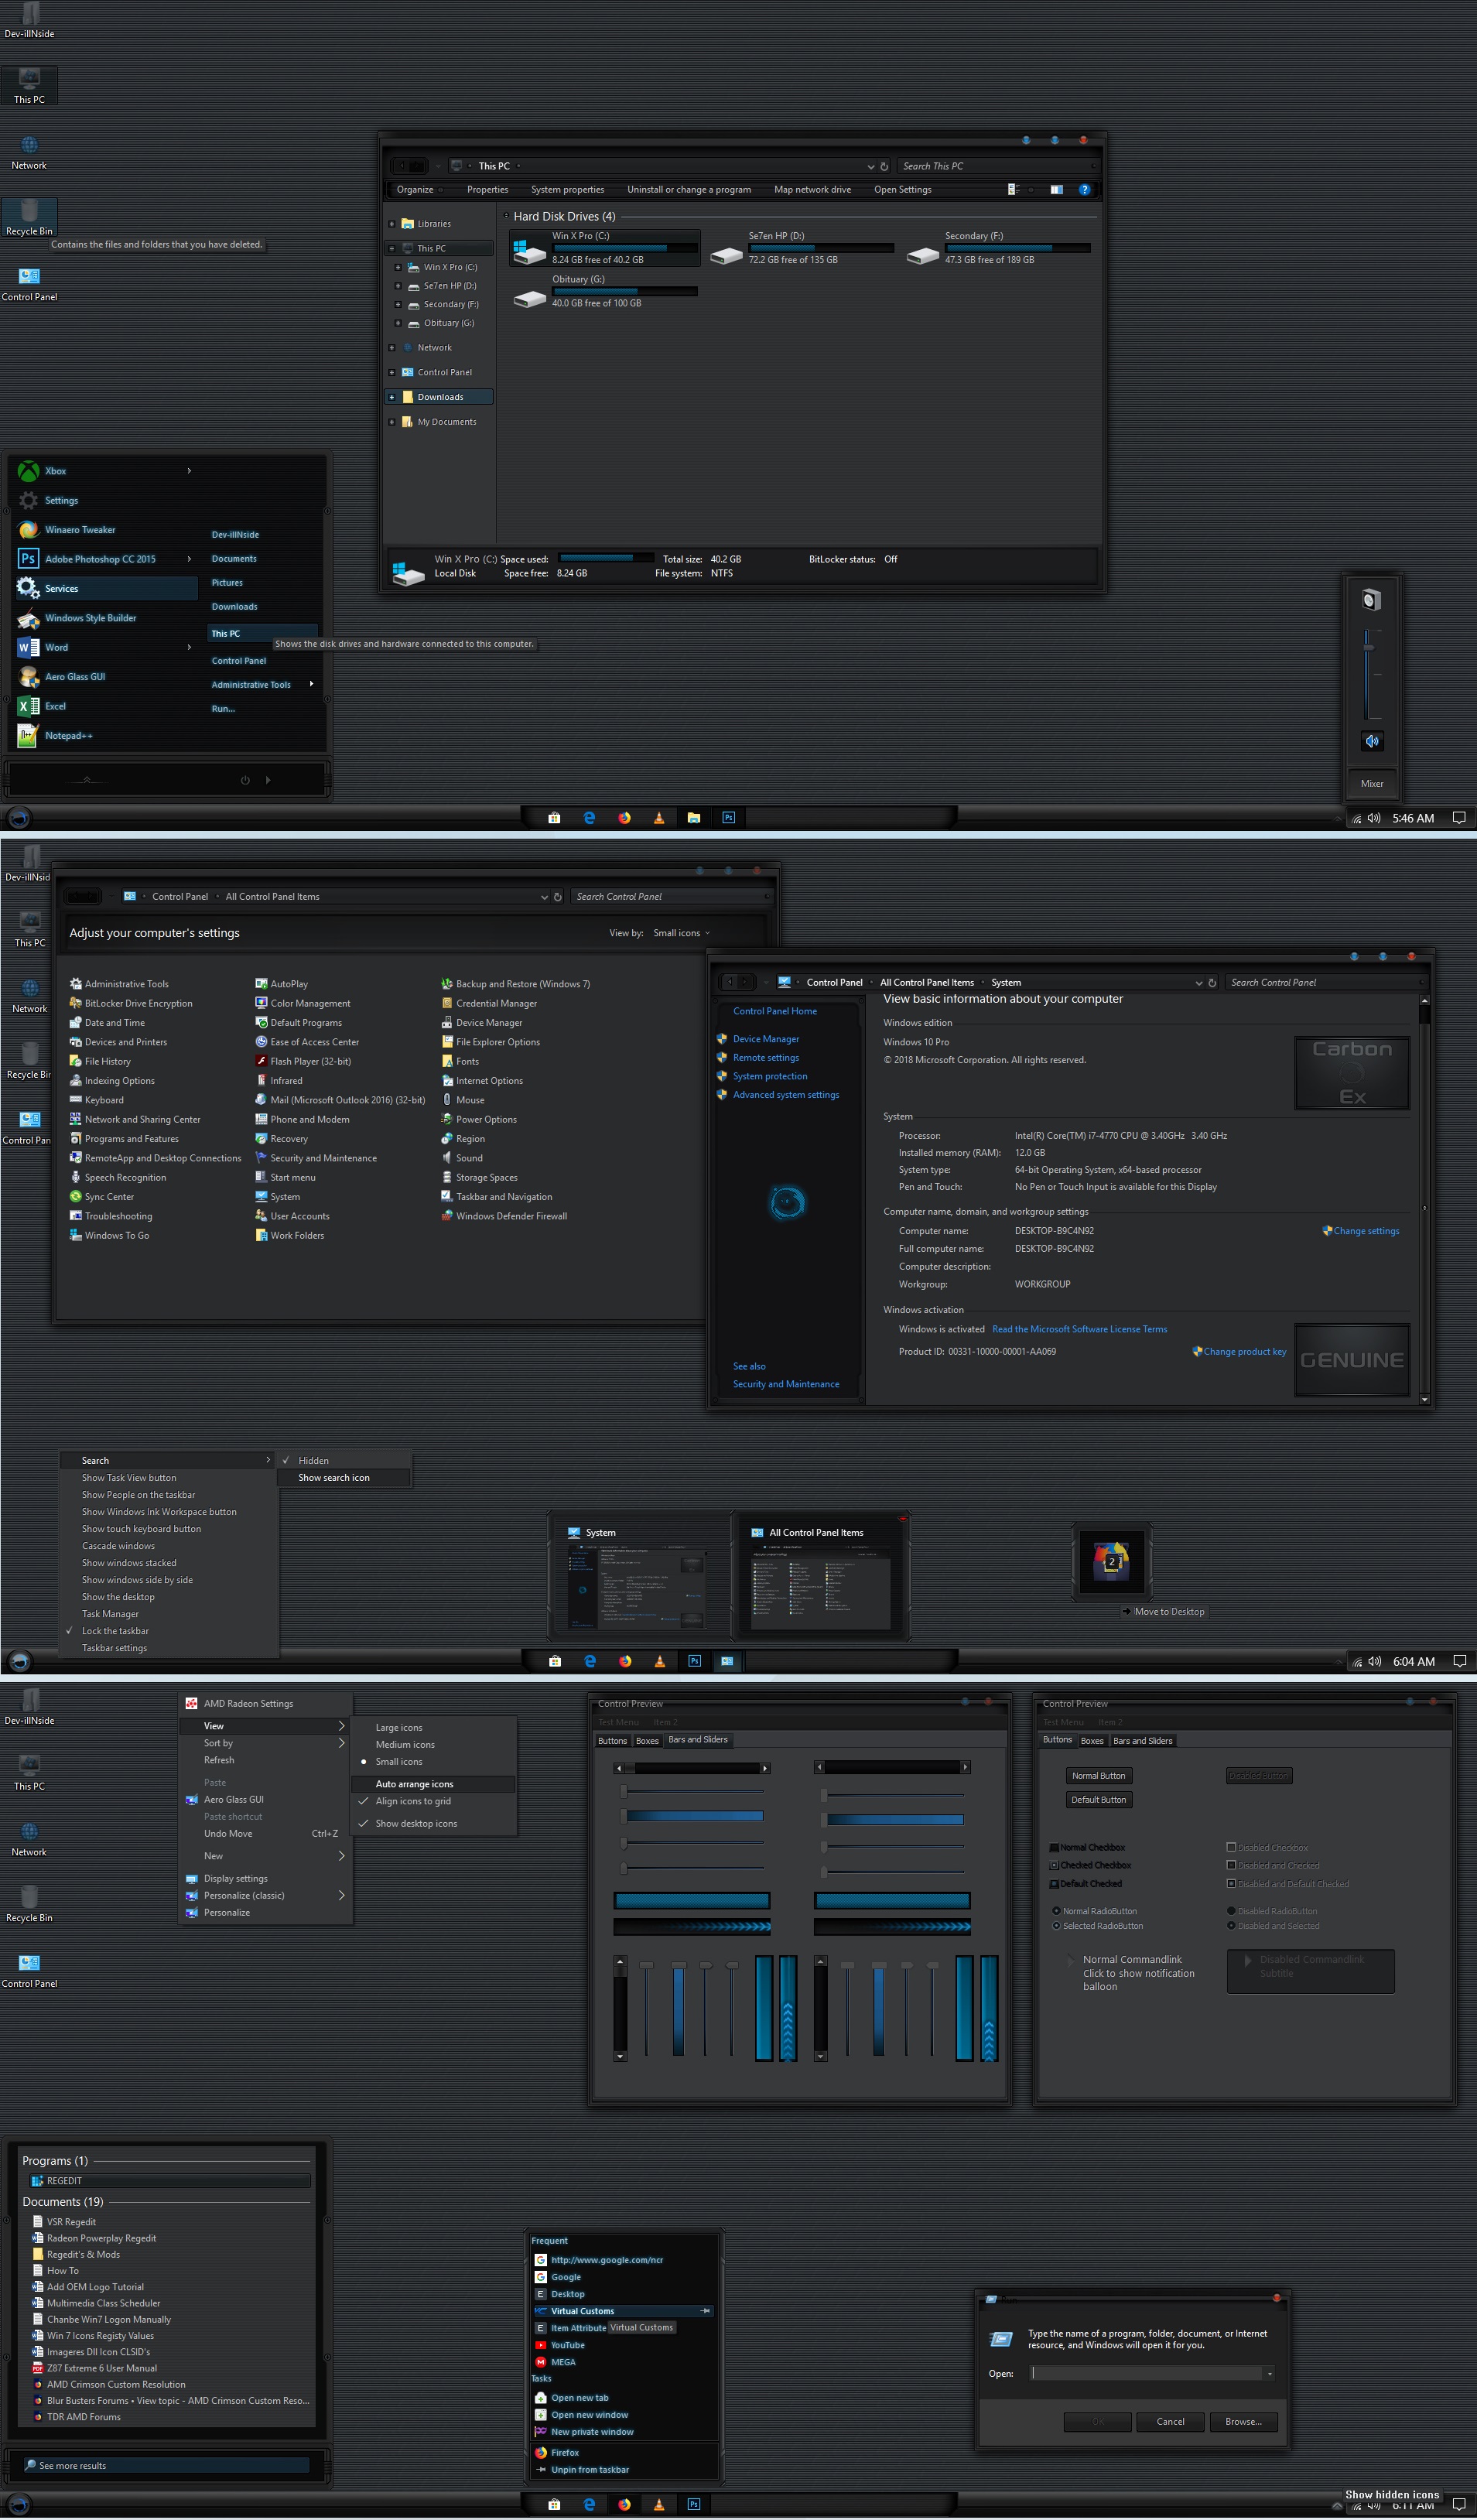Open Infrared settings
1477x2520 pixels.
coord(279,1080)
